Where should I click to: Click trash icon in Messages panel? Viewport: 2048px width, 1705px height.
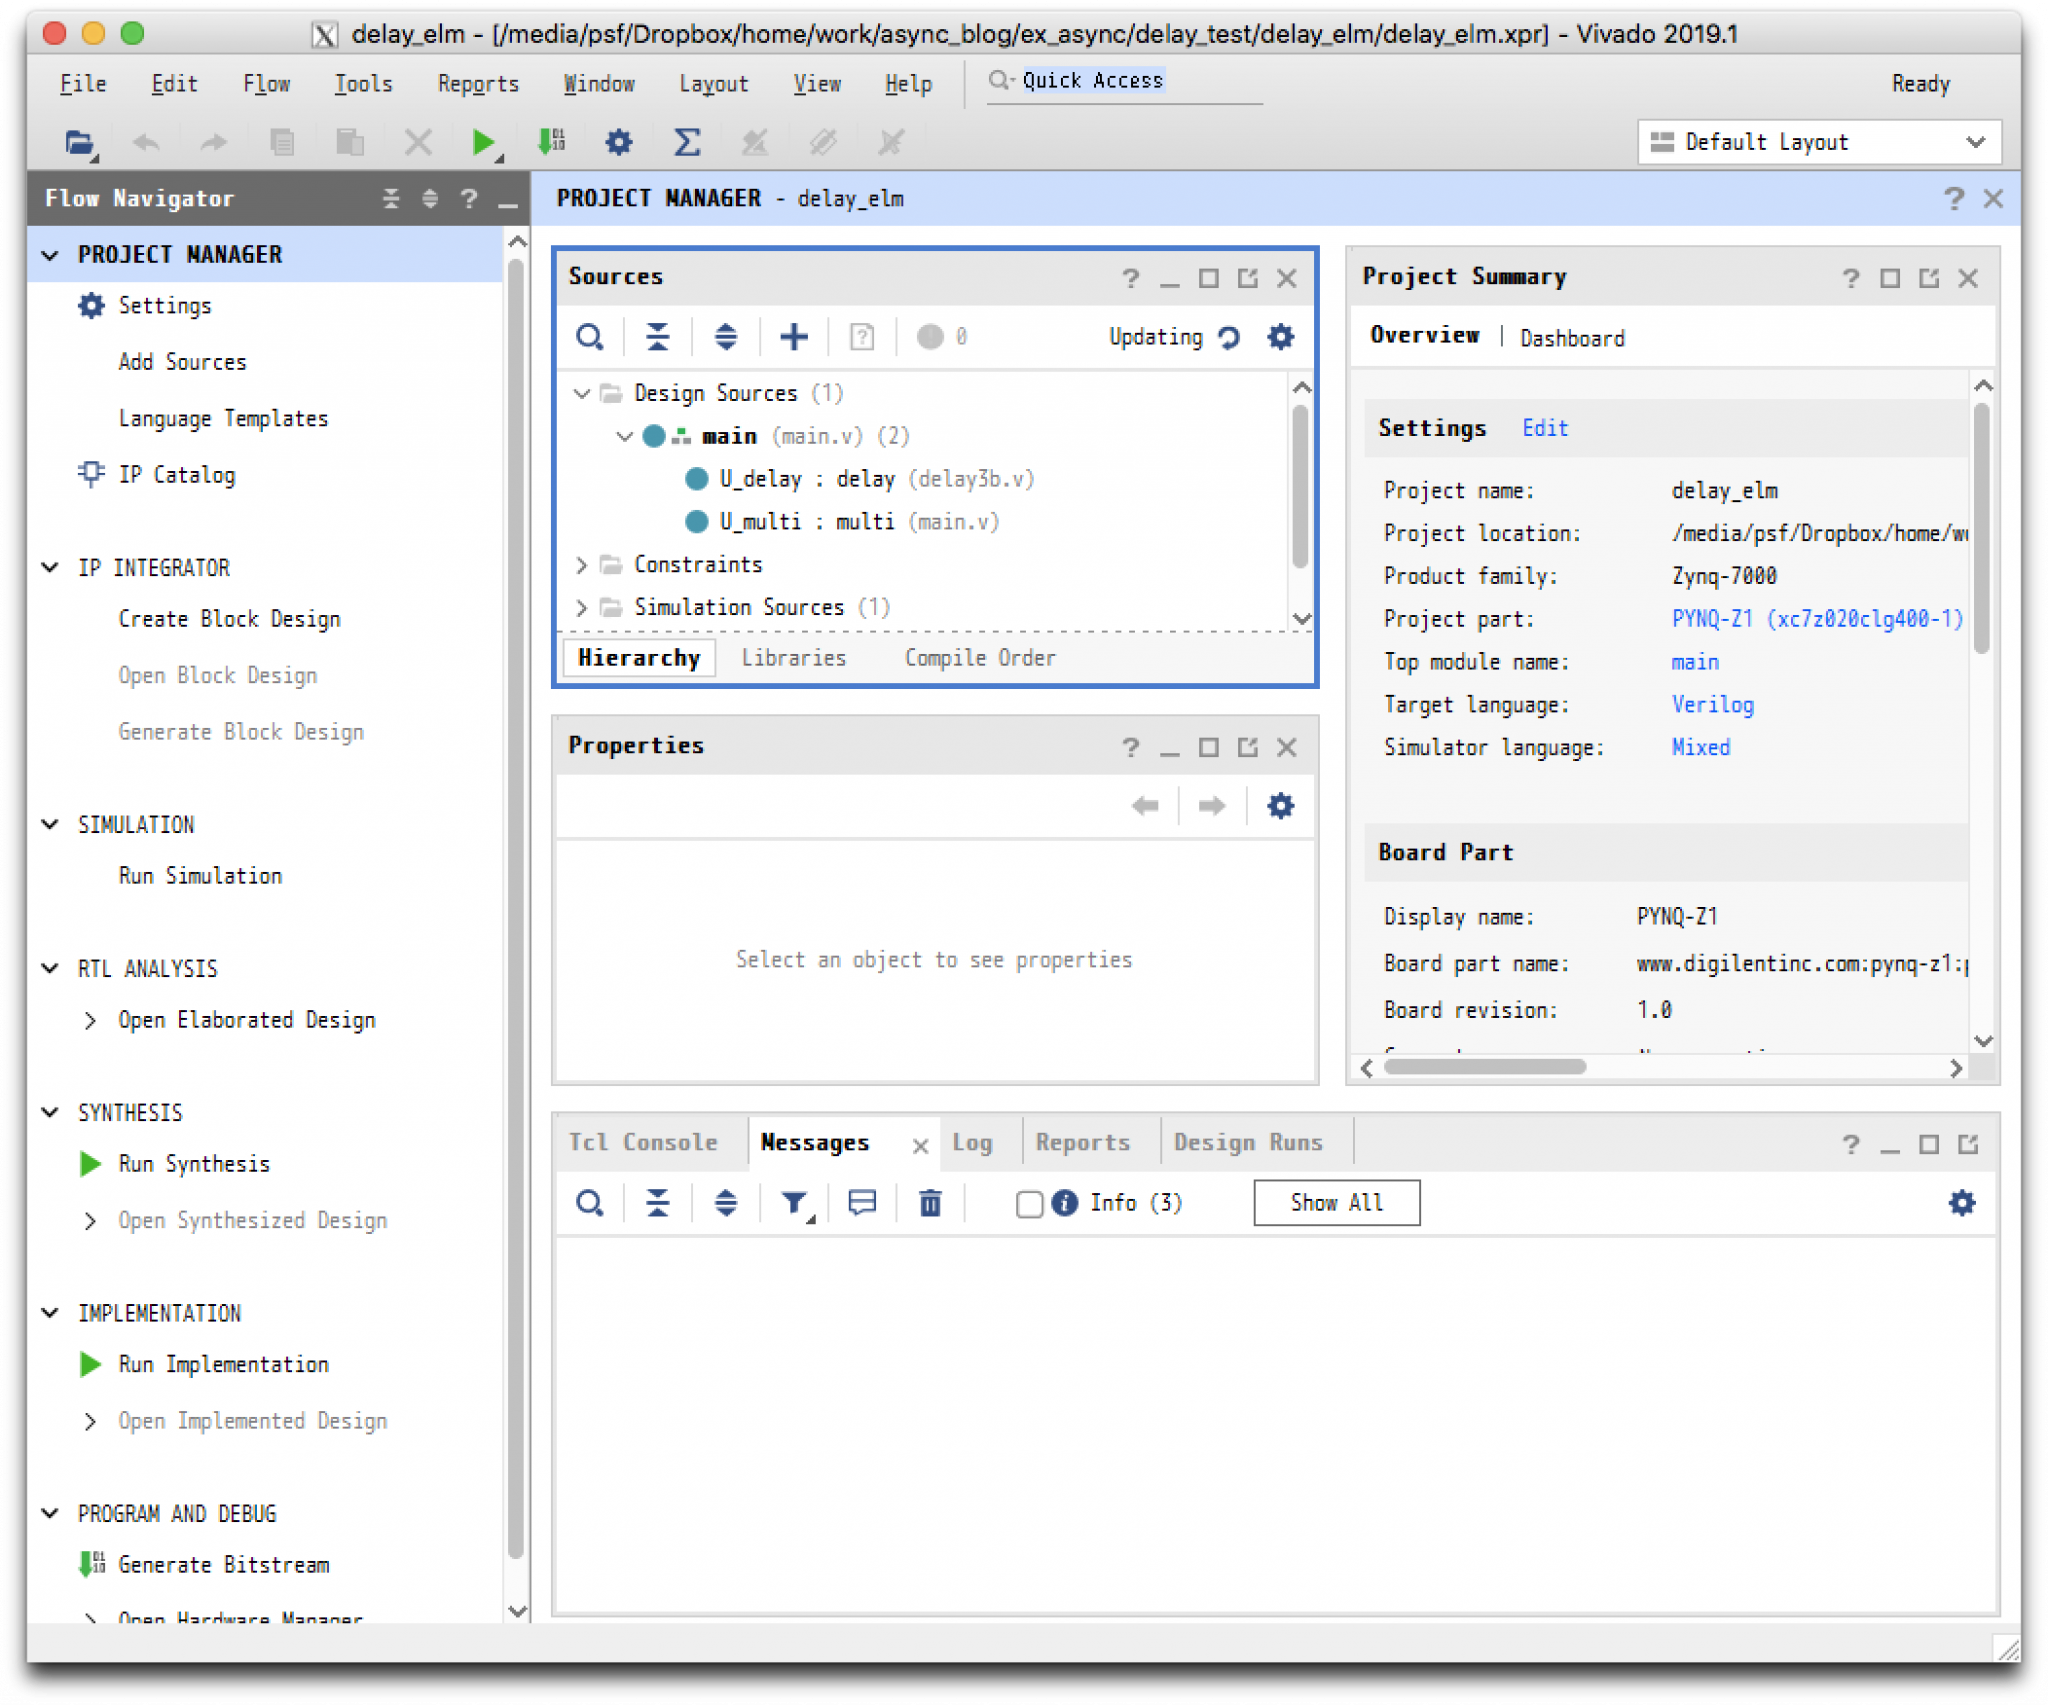(930, 1203)
